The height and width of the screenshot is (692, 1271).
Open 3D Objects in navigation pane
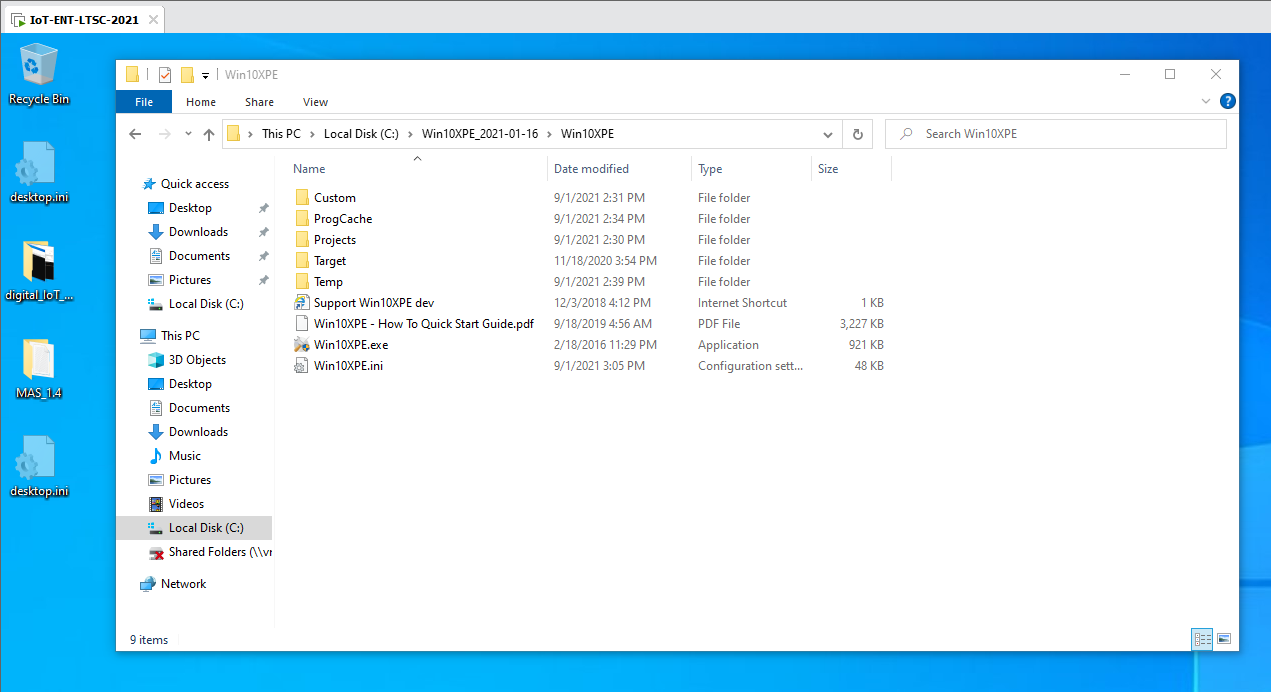197,360
